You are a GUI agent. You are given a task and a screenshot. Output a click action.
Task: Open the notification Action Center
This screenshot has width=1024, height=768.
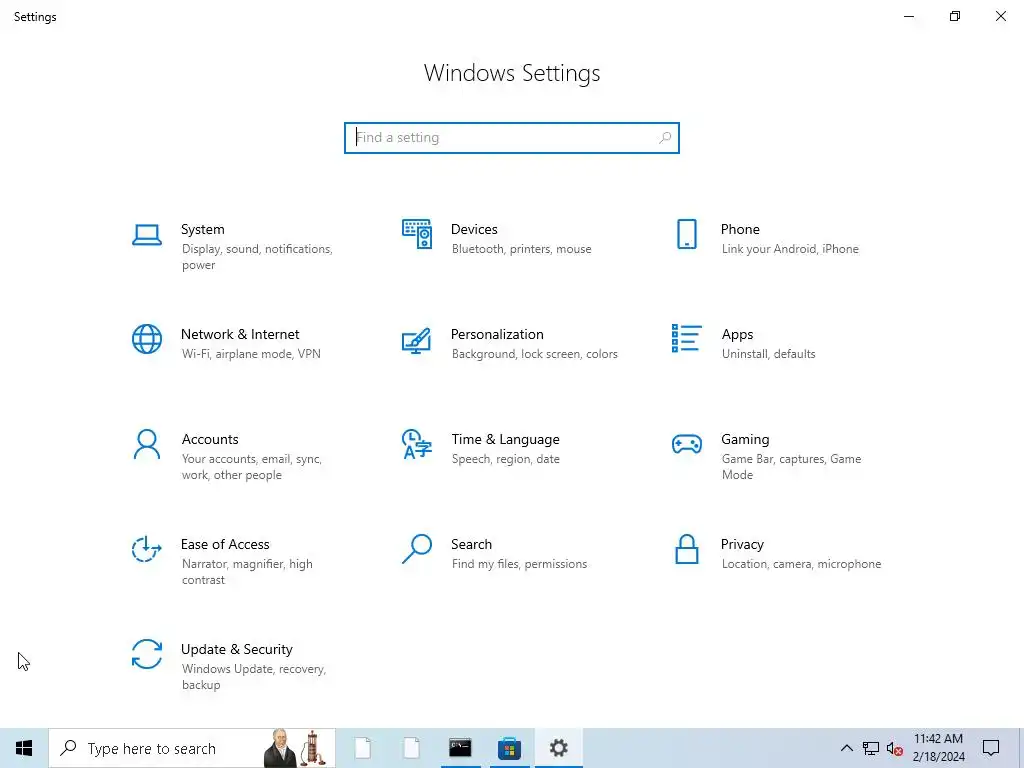tap(991, 748)
